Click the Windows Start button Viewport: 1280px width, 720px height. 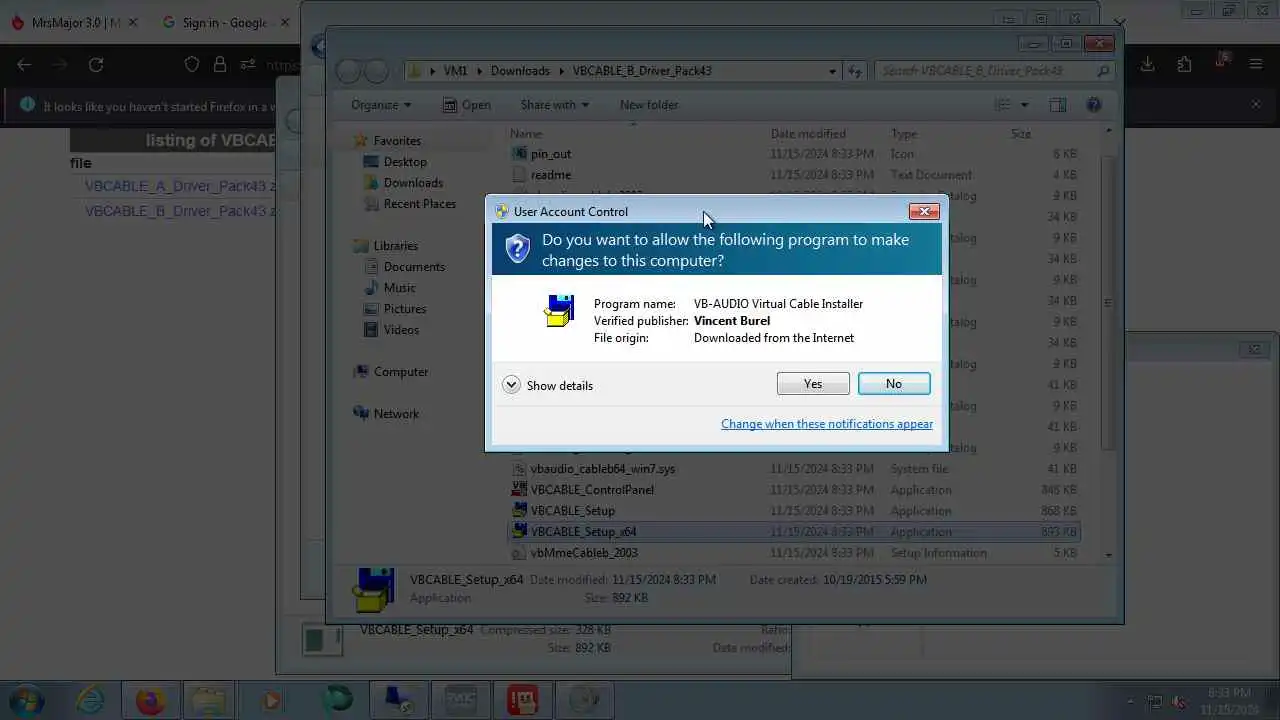(x=26, y=700)
